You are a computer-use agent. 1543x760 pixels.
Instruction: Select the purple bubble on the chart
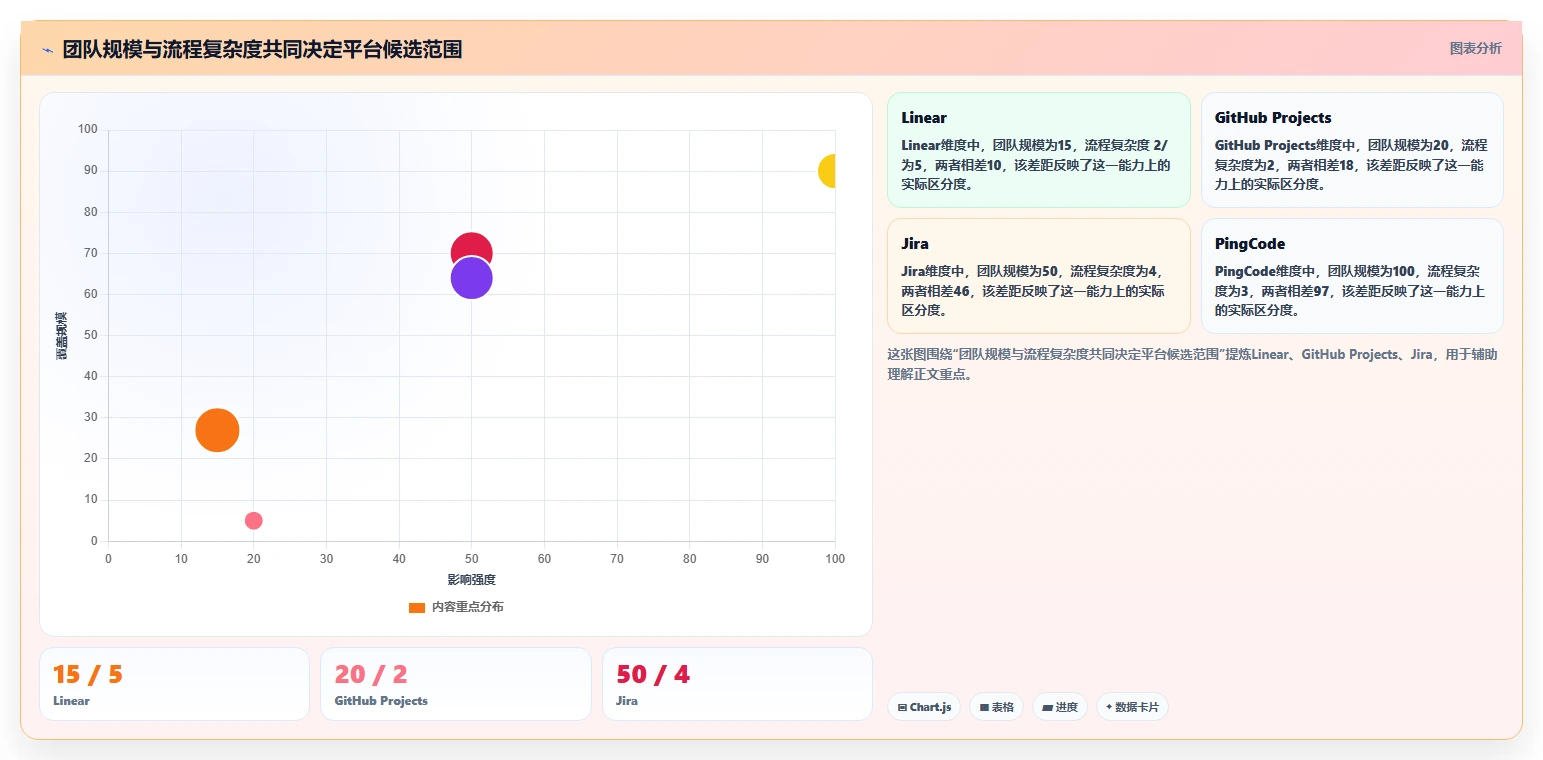(471, 278)
